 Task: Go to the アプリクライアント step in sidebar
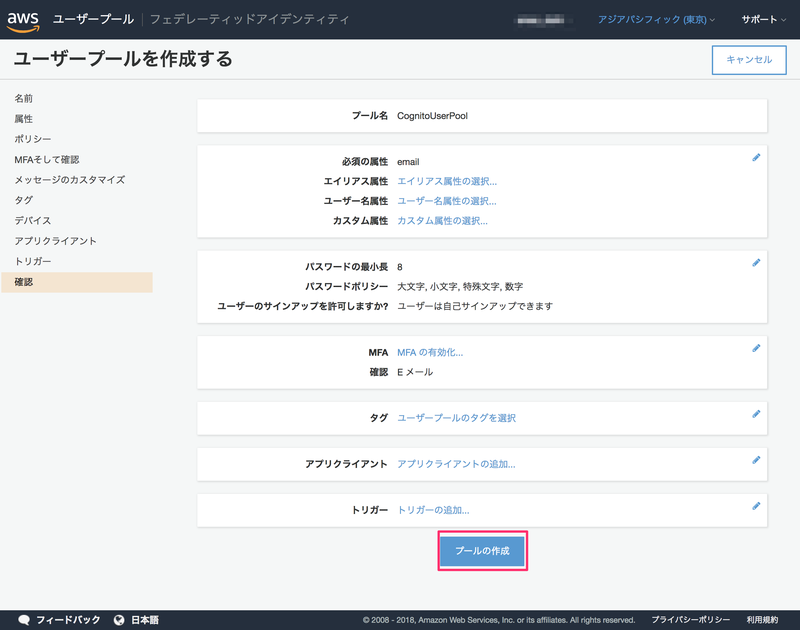coord(56,241)
